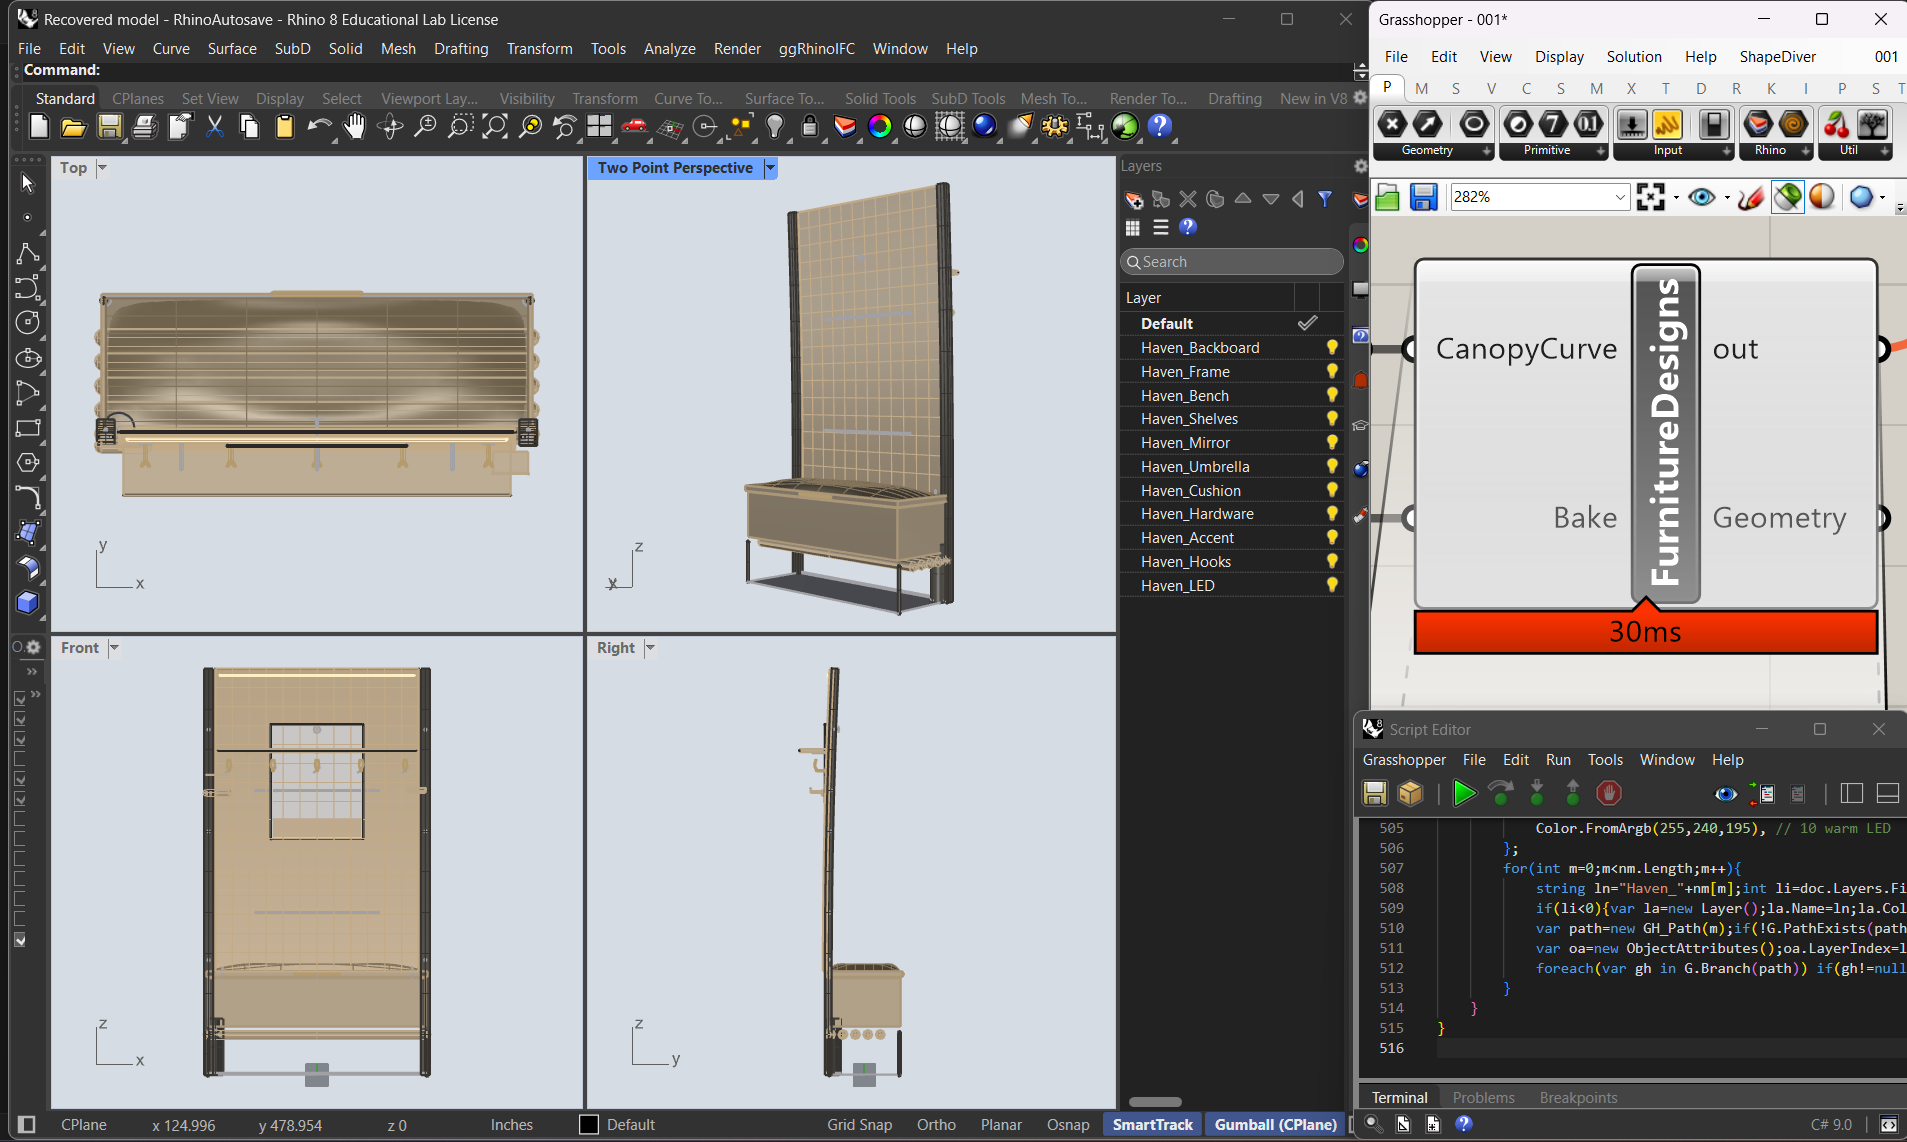This screenshot has height=1142, width=1907.
Task: Stop script with red hand icon
Action: (1608, 793)
